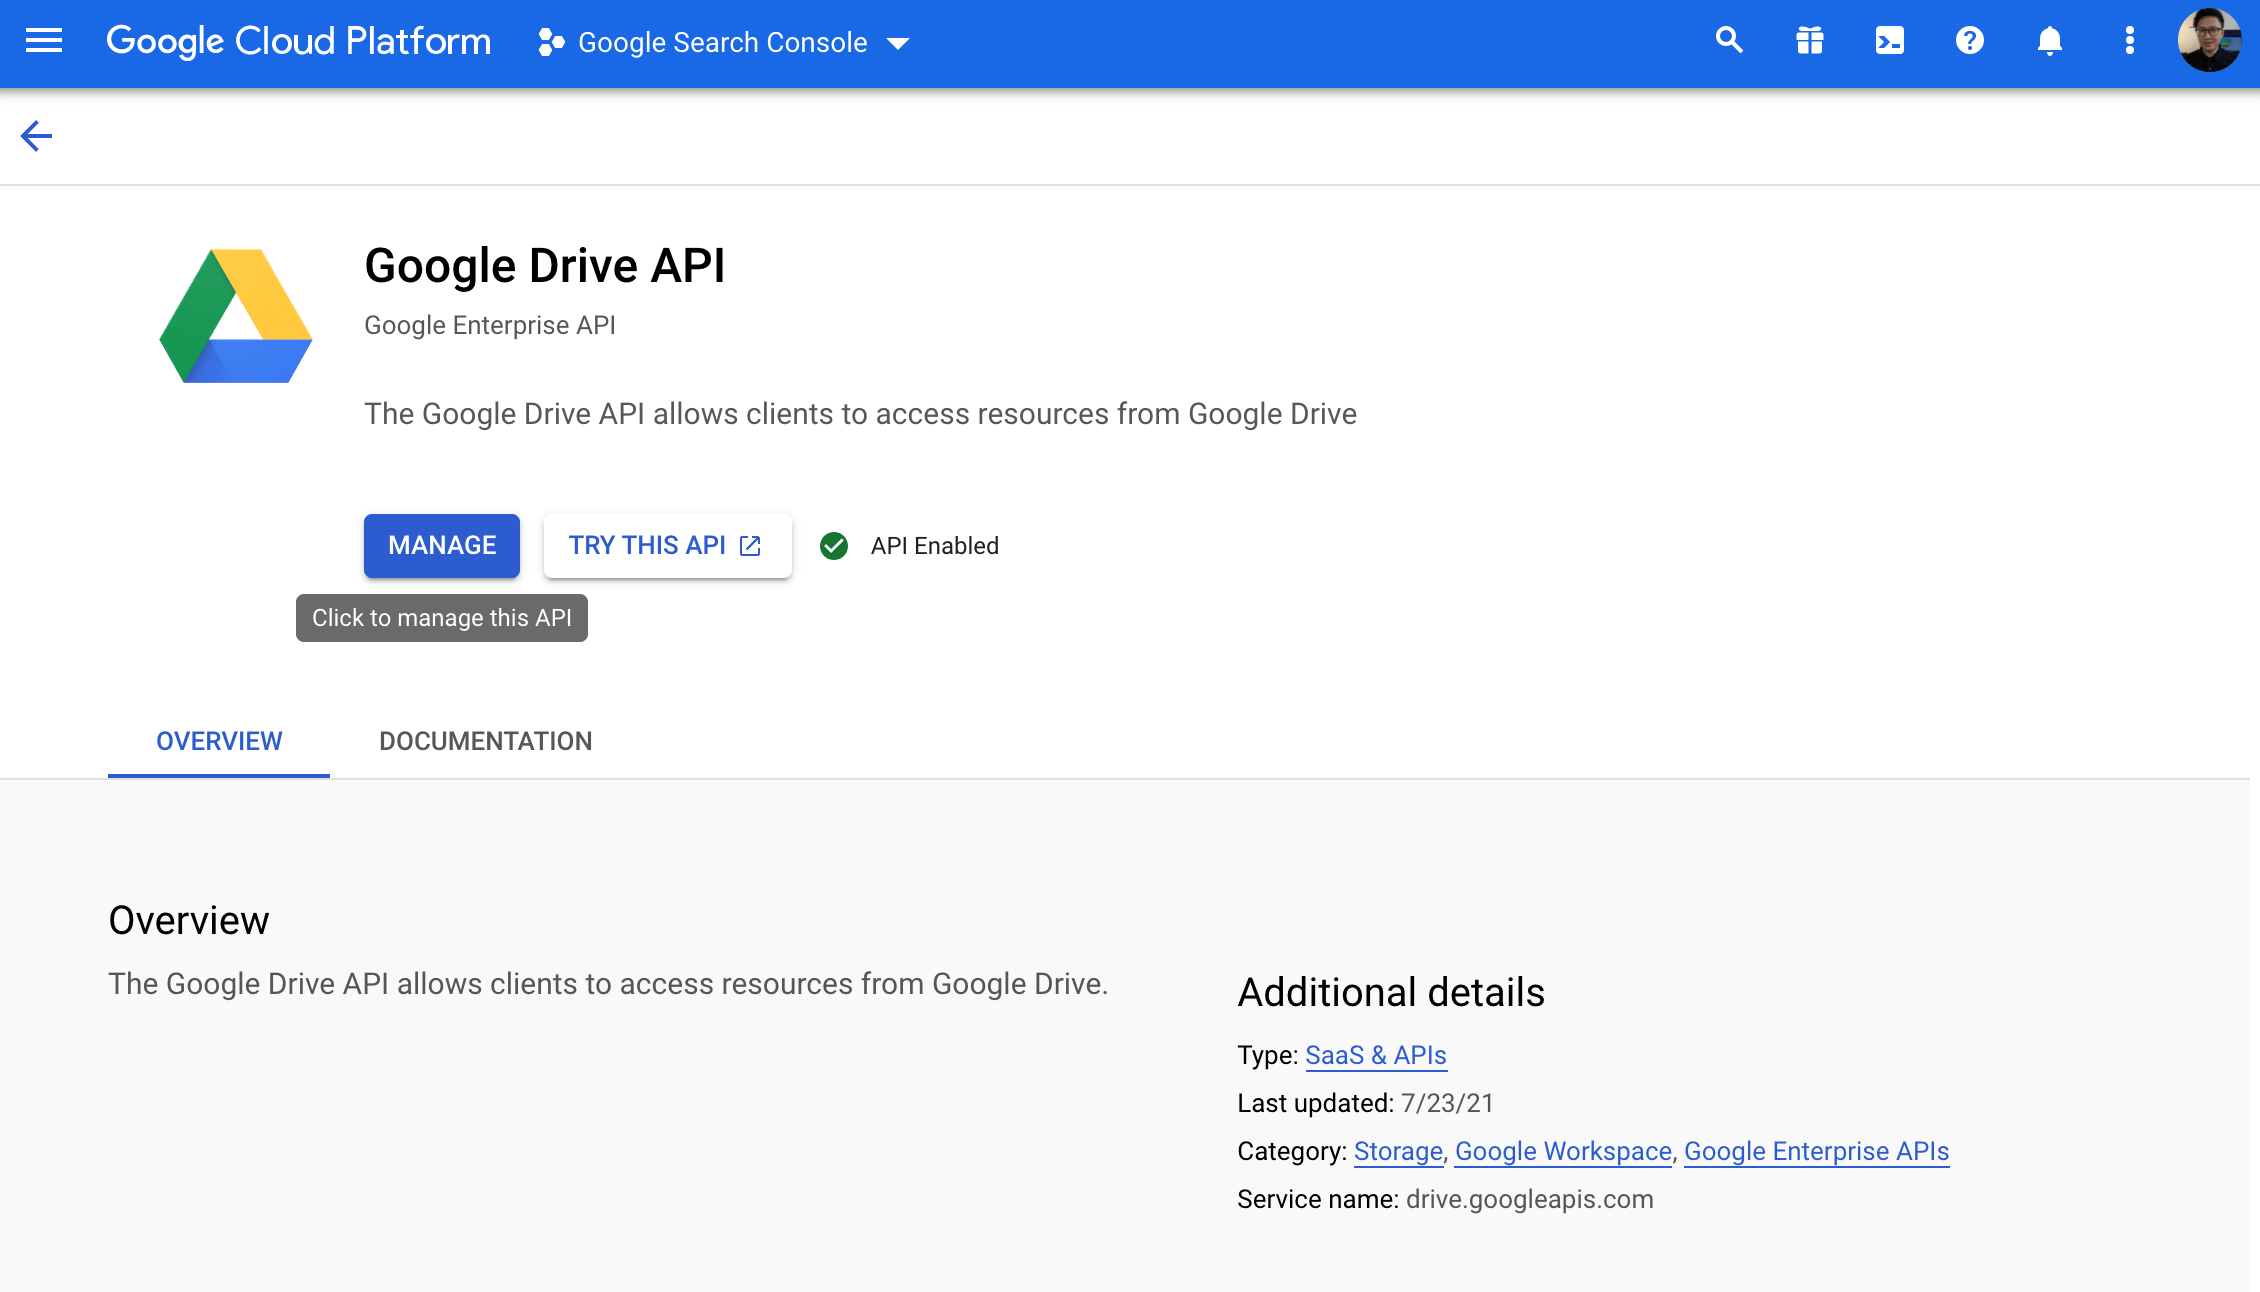Go back with the left arrow
The width and height of the screenshot is (2260, 1292).
pyautogui.click(x=36, y=136)
